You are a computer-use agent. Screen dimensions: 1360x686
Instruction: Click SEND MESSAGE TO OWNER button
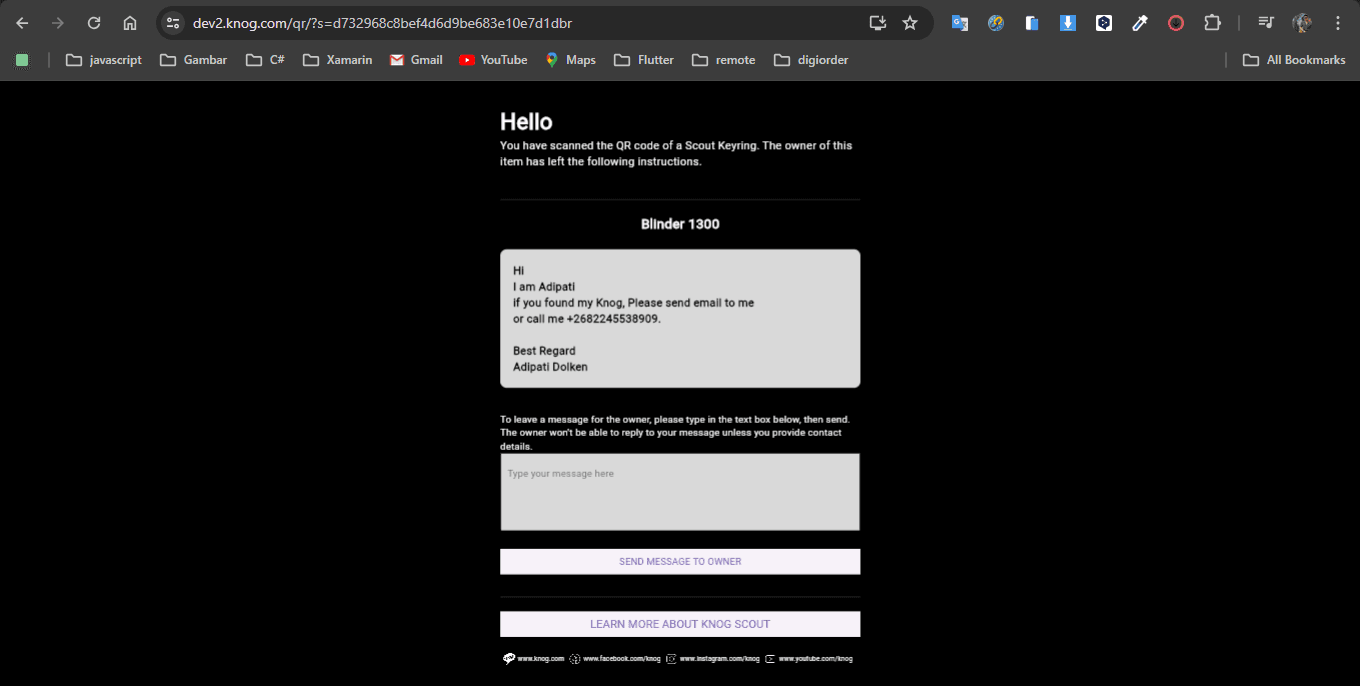tap(680, 562)
